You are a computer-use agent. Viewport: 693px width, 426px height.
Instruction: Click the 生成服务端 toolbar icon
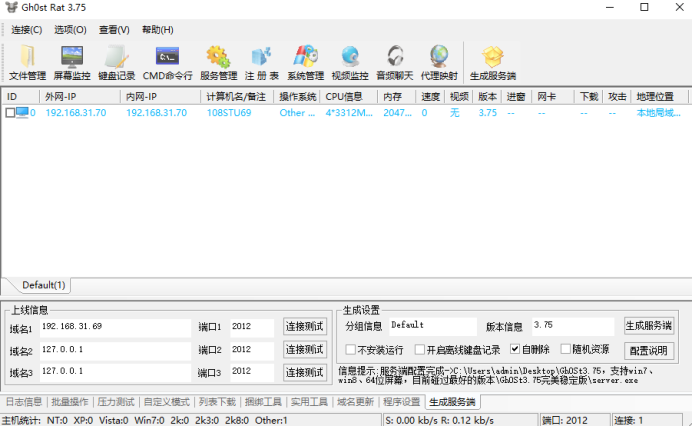click(493, 63)
